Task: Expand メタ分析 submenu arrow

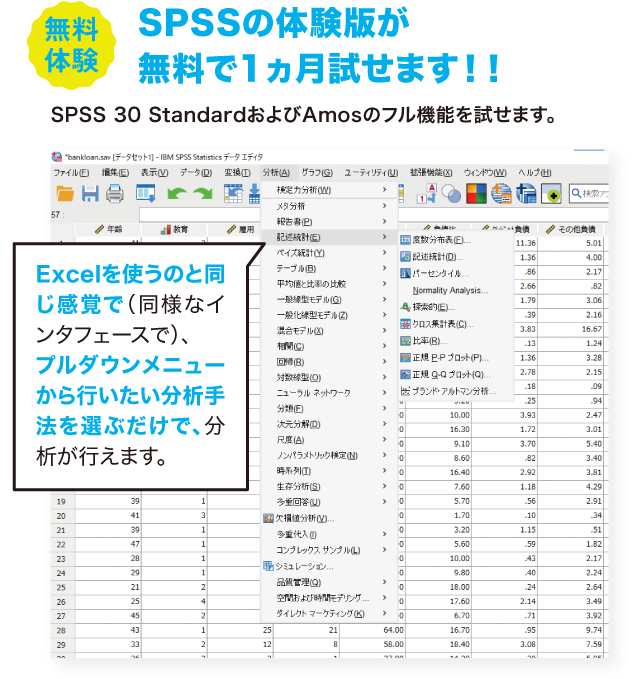Action: point(384,206)
